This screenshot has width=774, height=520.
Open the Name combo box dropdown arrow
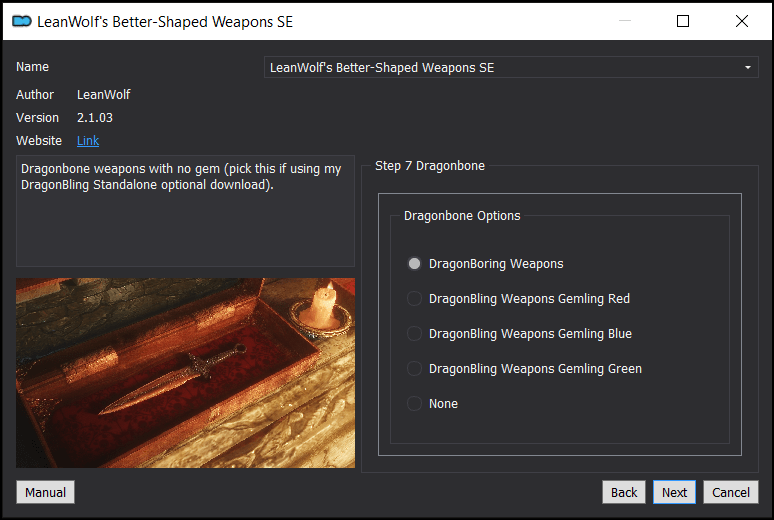(x=748, y=67)
